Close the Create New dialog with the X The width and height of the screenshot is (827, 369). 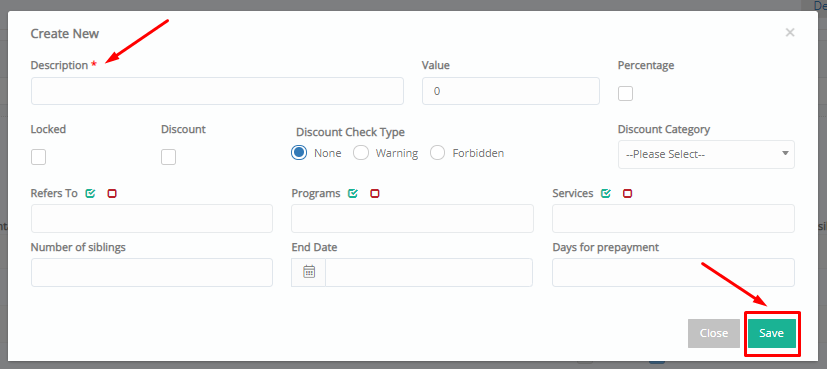[x=790, y=33]
